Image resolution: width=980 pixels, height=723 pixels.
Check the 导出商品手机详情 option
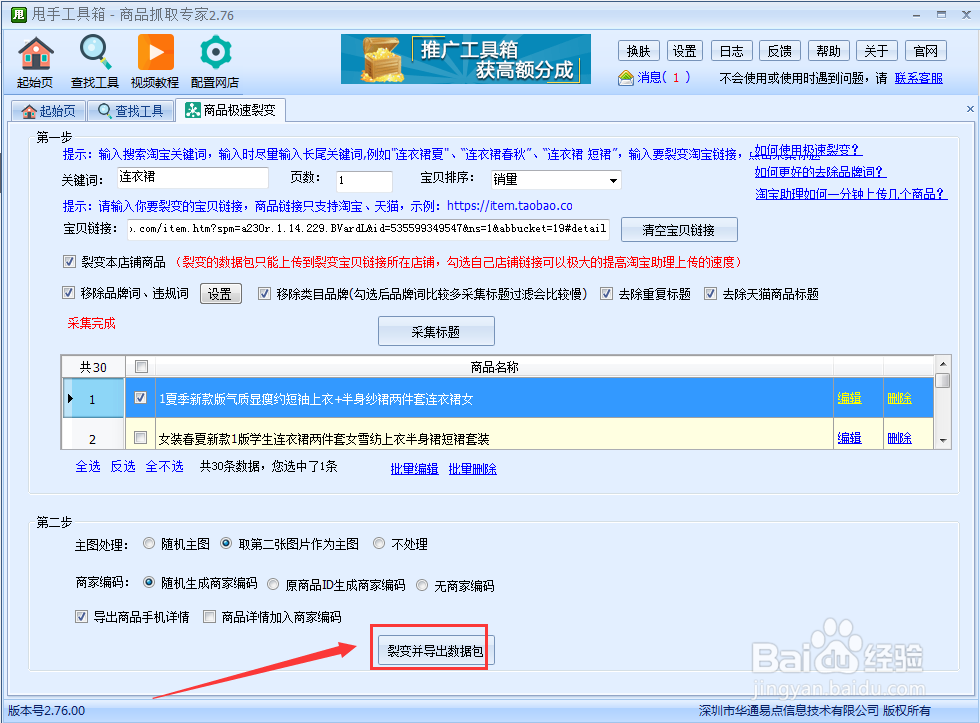tap(81, 616)
